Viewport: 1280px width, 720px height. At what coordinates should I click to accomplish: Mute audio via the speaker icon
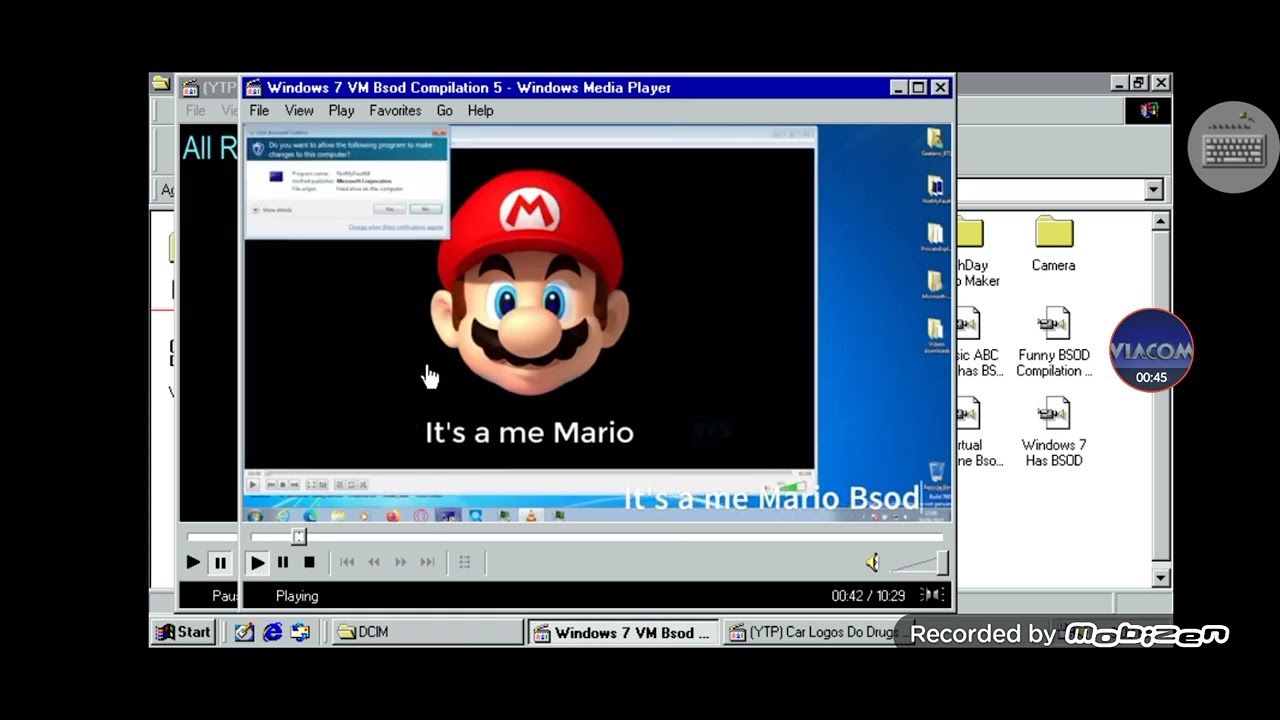coord(873,563)
